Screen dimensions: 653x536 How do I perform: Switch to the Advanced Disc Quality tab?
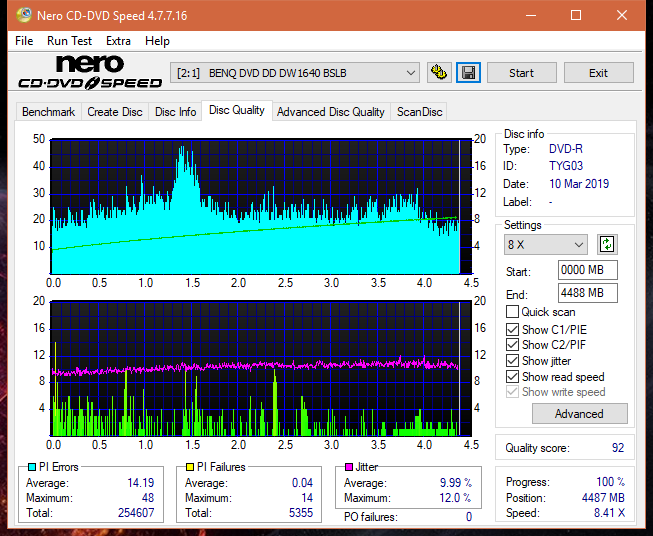(331, 112)
